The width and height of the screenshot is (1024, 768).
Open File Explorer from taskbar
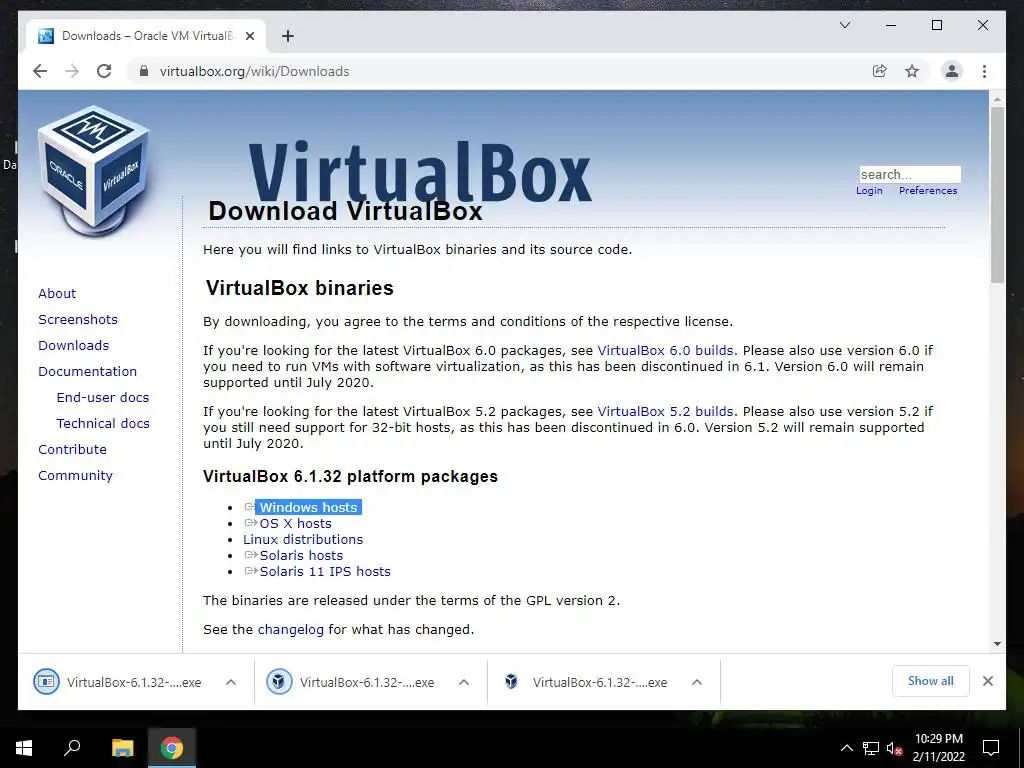point(122,748)
